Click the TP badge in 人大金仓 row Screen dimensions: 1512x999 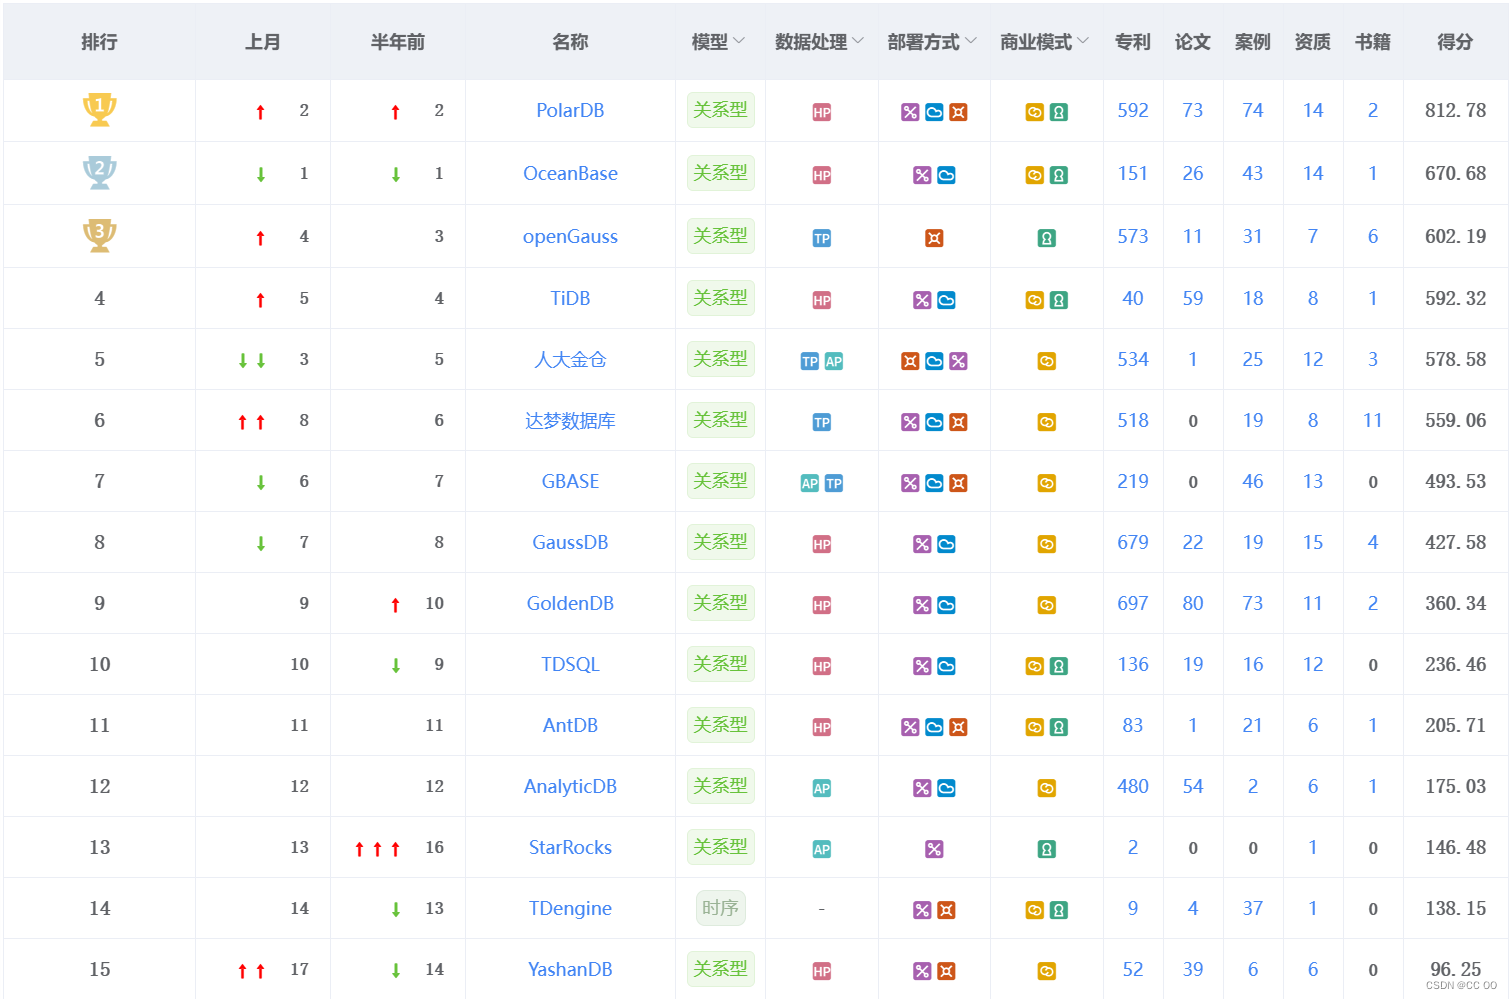coord(810,361)
